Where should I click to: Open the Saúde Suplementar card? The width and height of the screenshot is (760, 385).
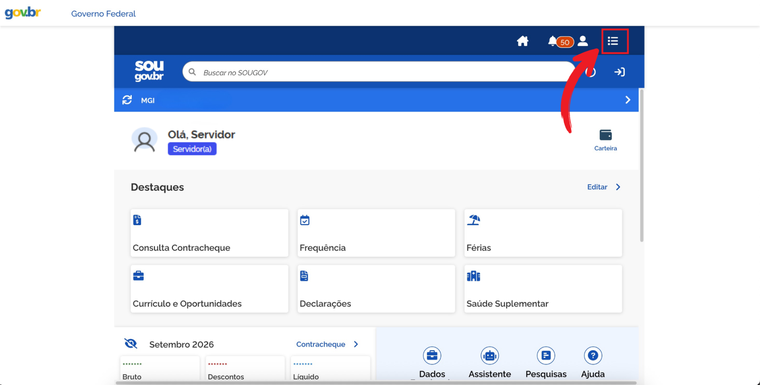coord(543,289)
